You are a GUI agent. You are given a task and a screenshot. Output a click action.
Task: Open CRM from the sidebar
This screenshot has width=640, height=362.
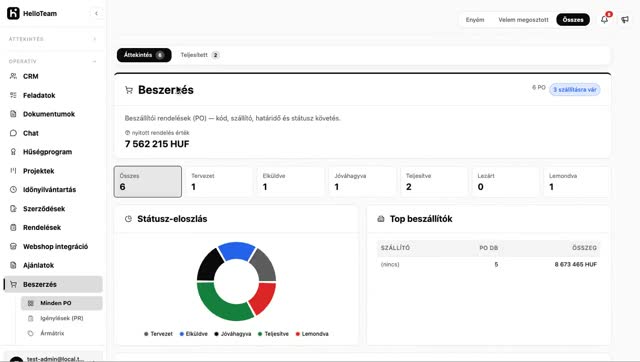pyautogui.click(x=52, y=76)
